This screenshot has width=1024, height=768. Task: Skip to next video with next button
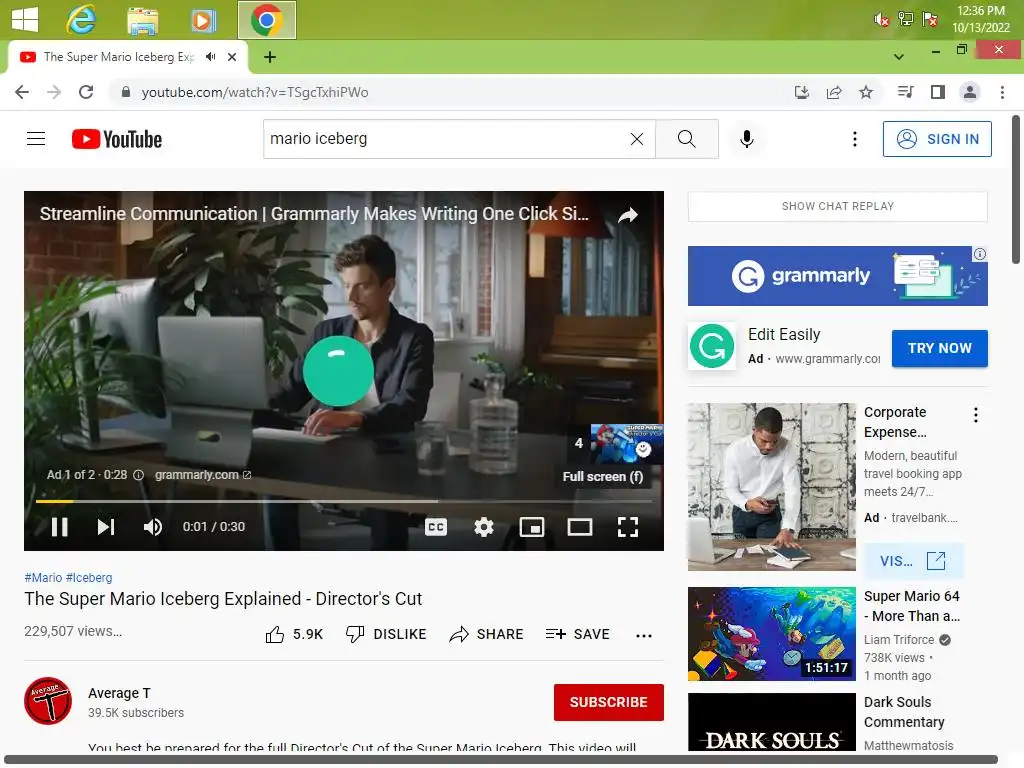click(x=106, y=526)
